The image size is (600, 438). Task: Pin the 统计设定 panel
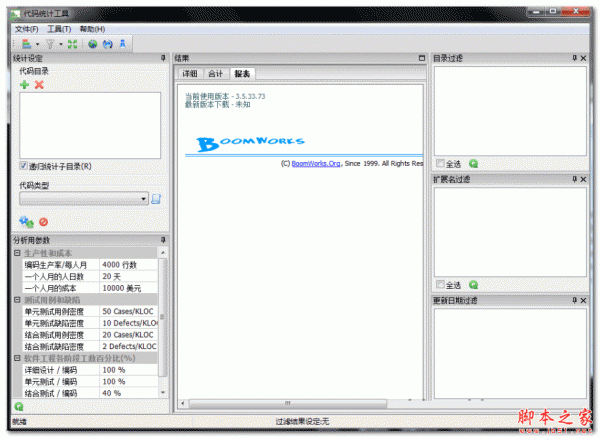tap(163, 58)
